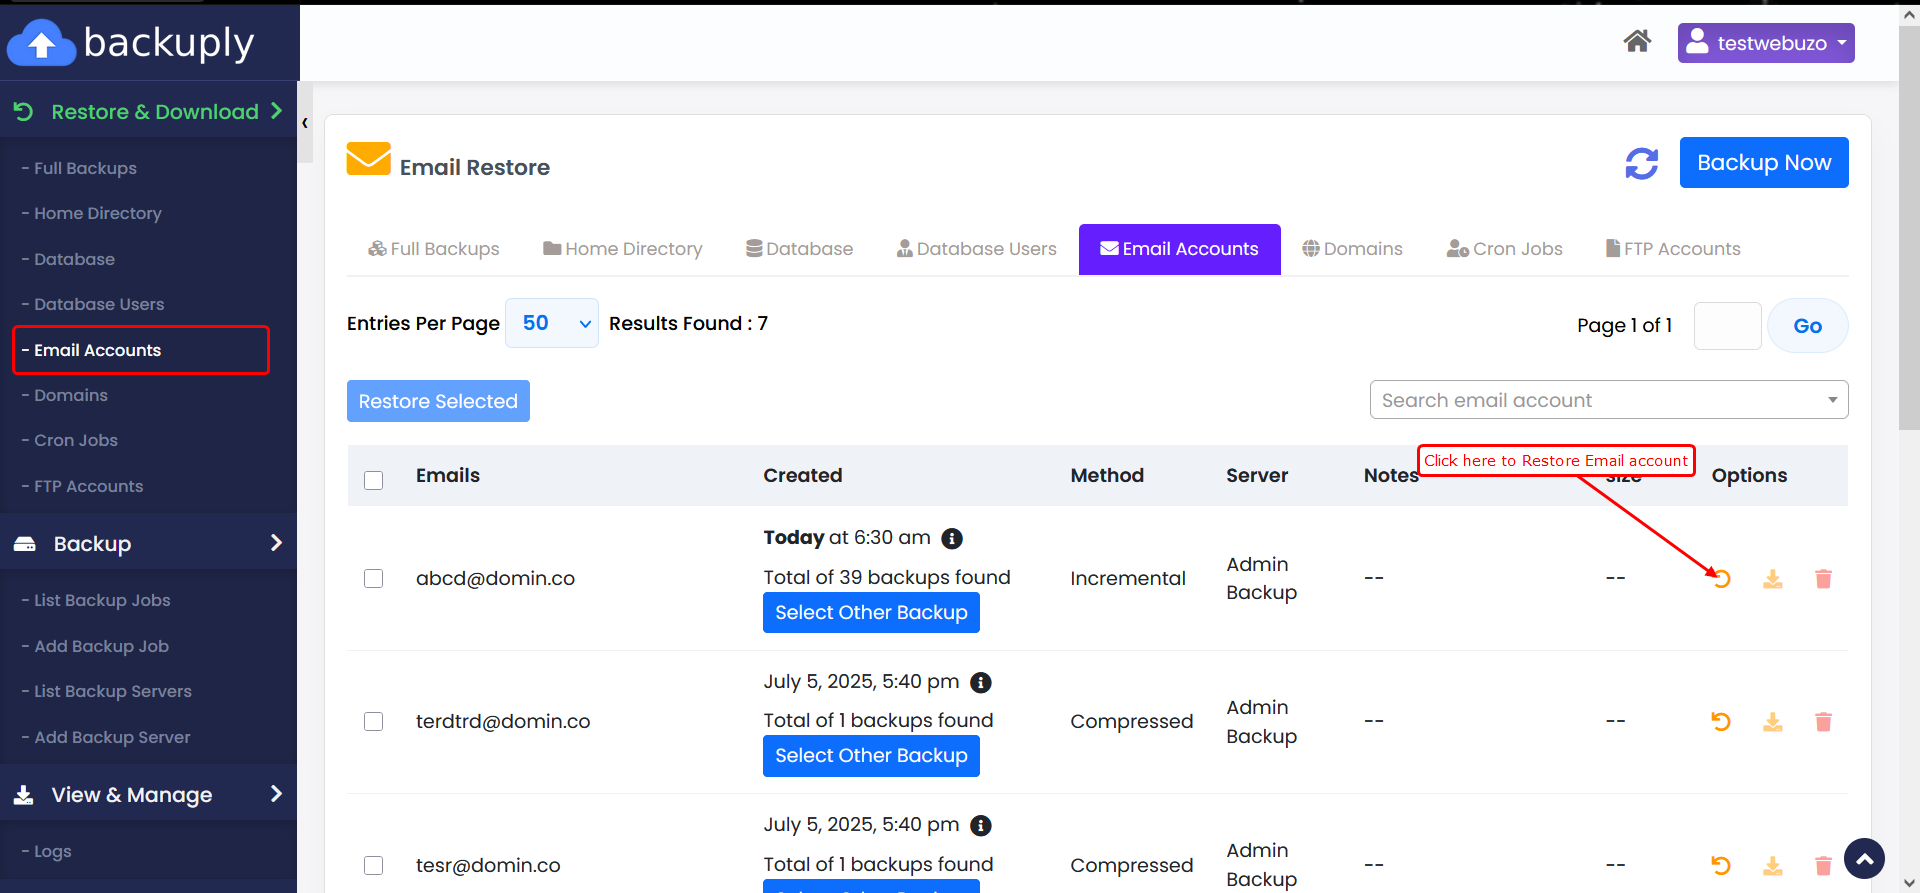Viewport: 1920px width, 893px height.
Task: Show backup info for Today at 6:30 am
Action: 952,539
